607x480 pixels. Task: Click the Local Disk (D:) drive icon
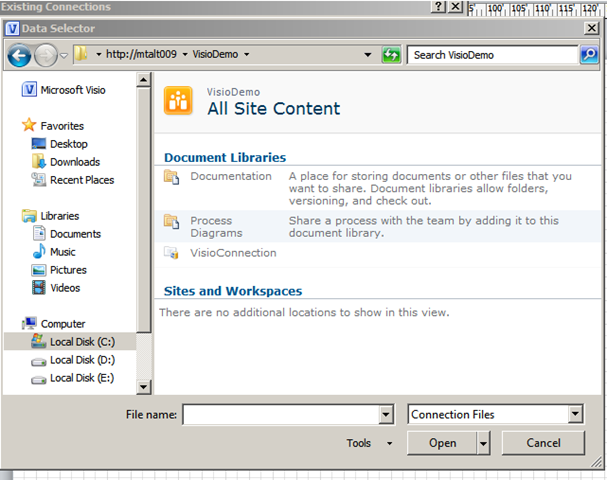tap(39, 362)
